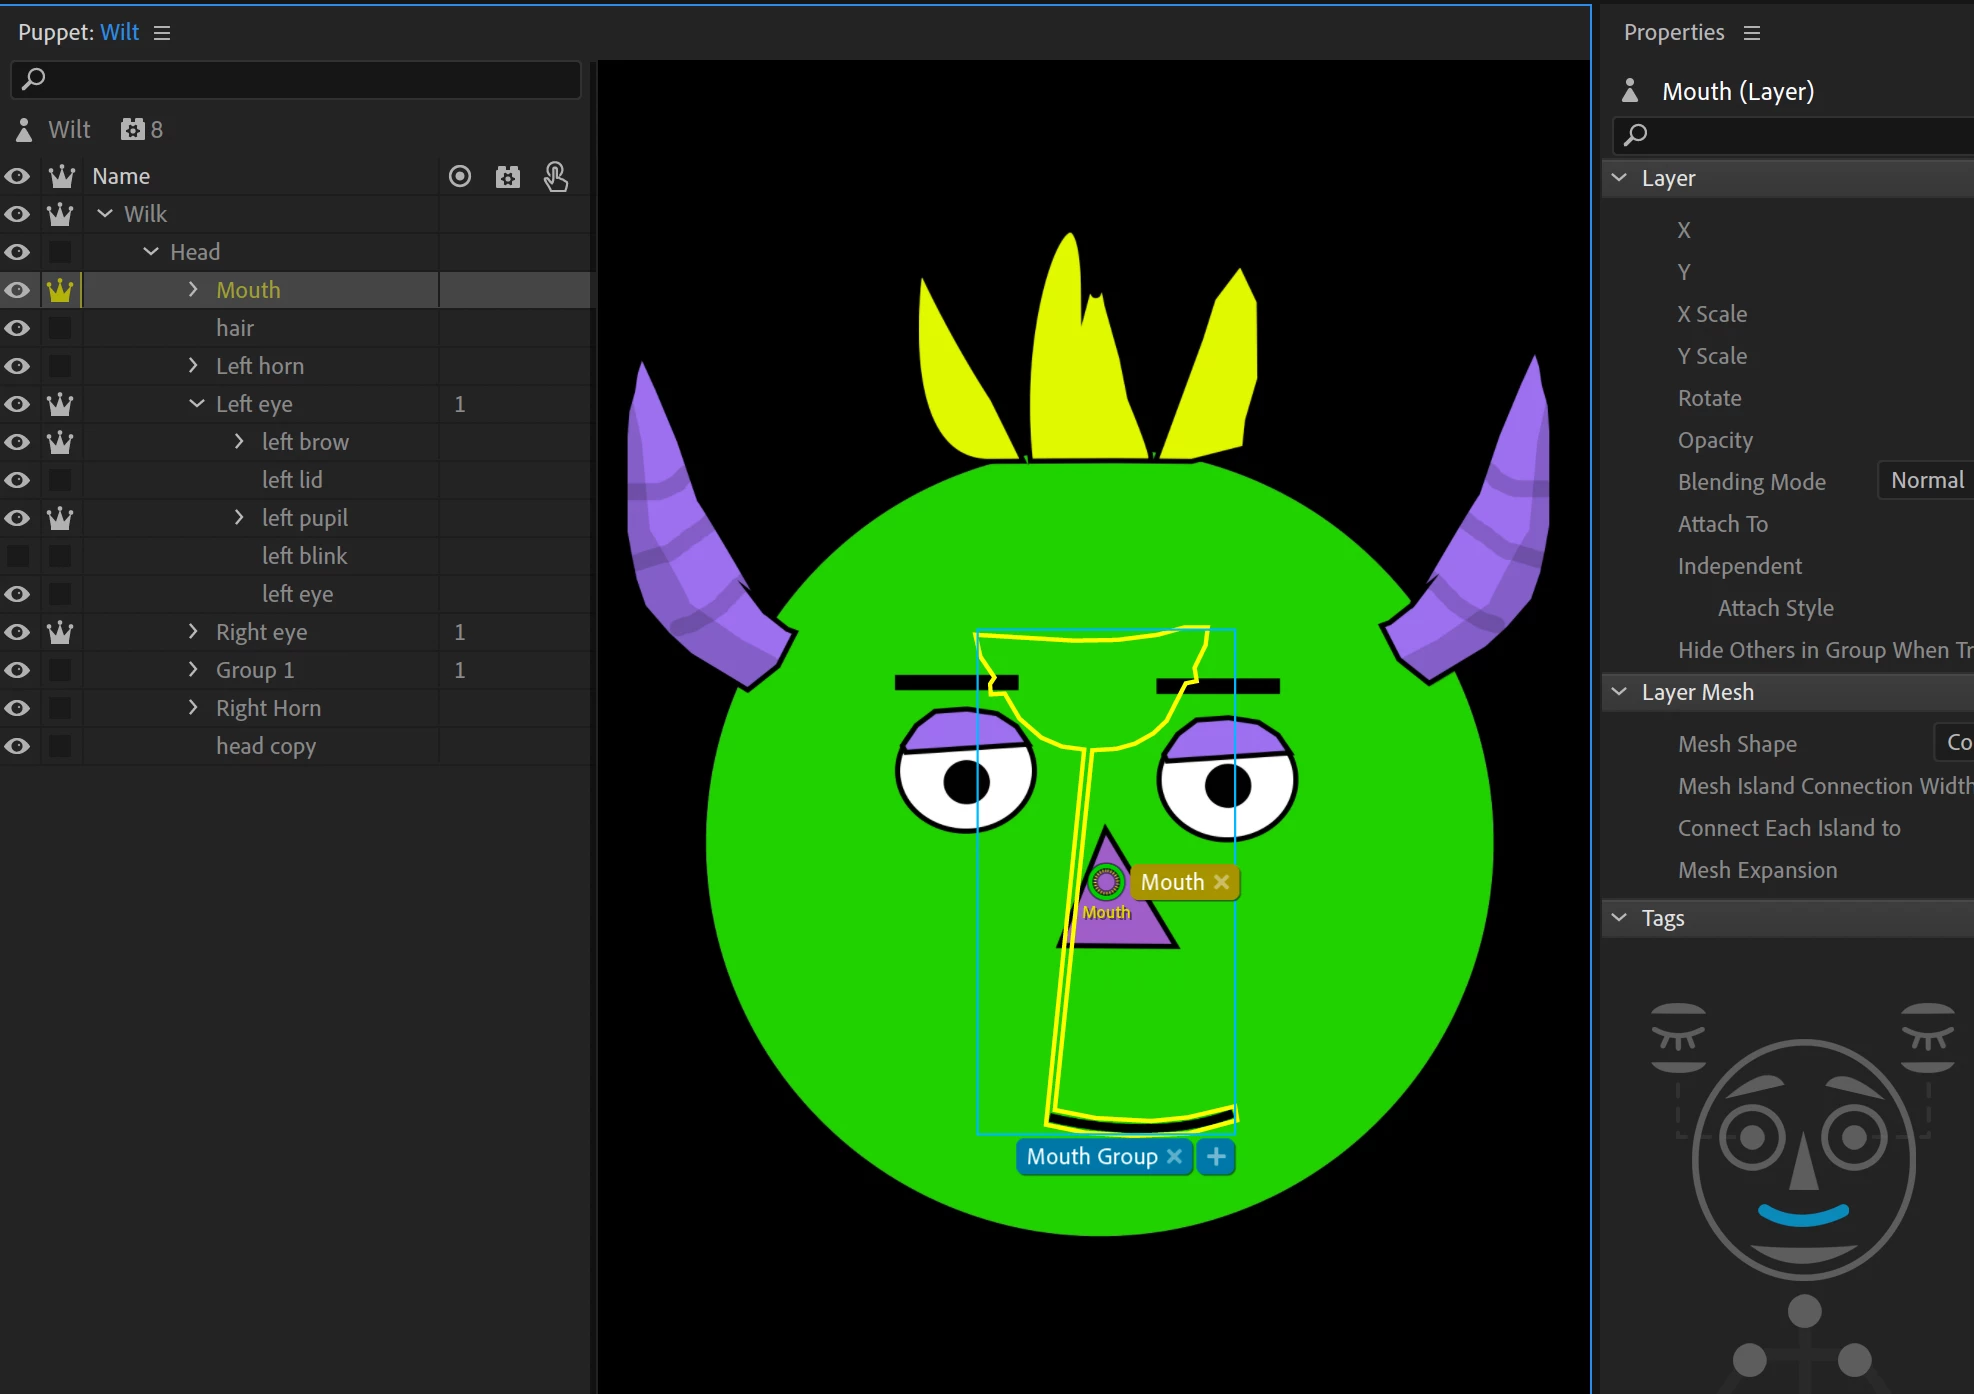
Task: Click the draggable hand column icon
Action: 556,177
